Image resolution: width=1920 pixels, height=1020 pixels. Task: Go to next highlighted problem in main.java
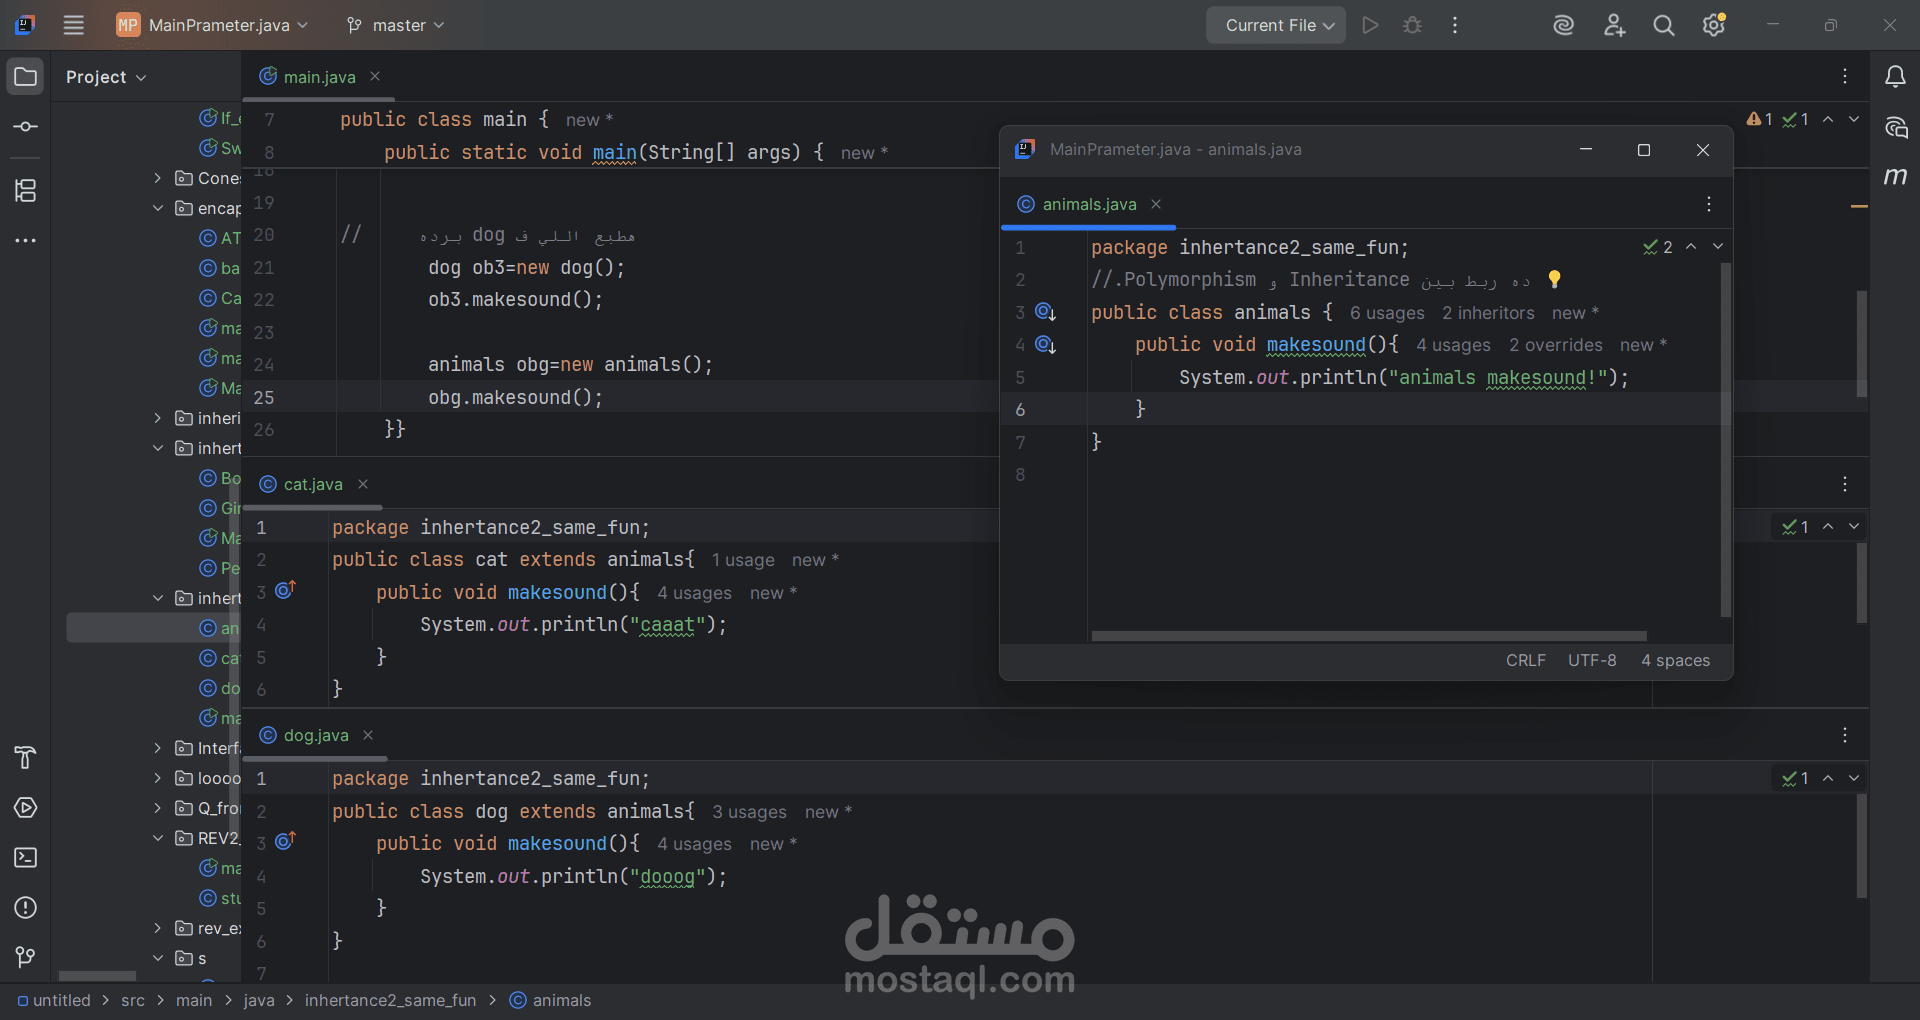[1854, 119]
